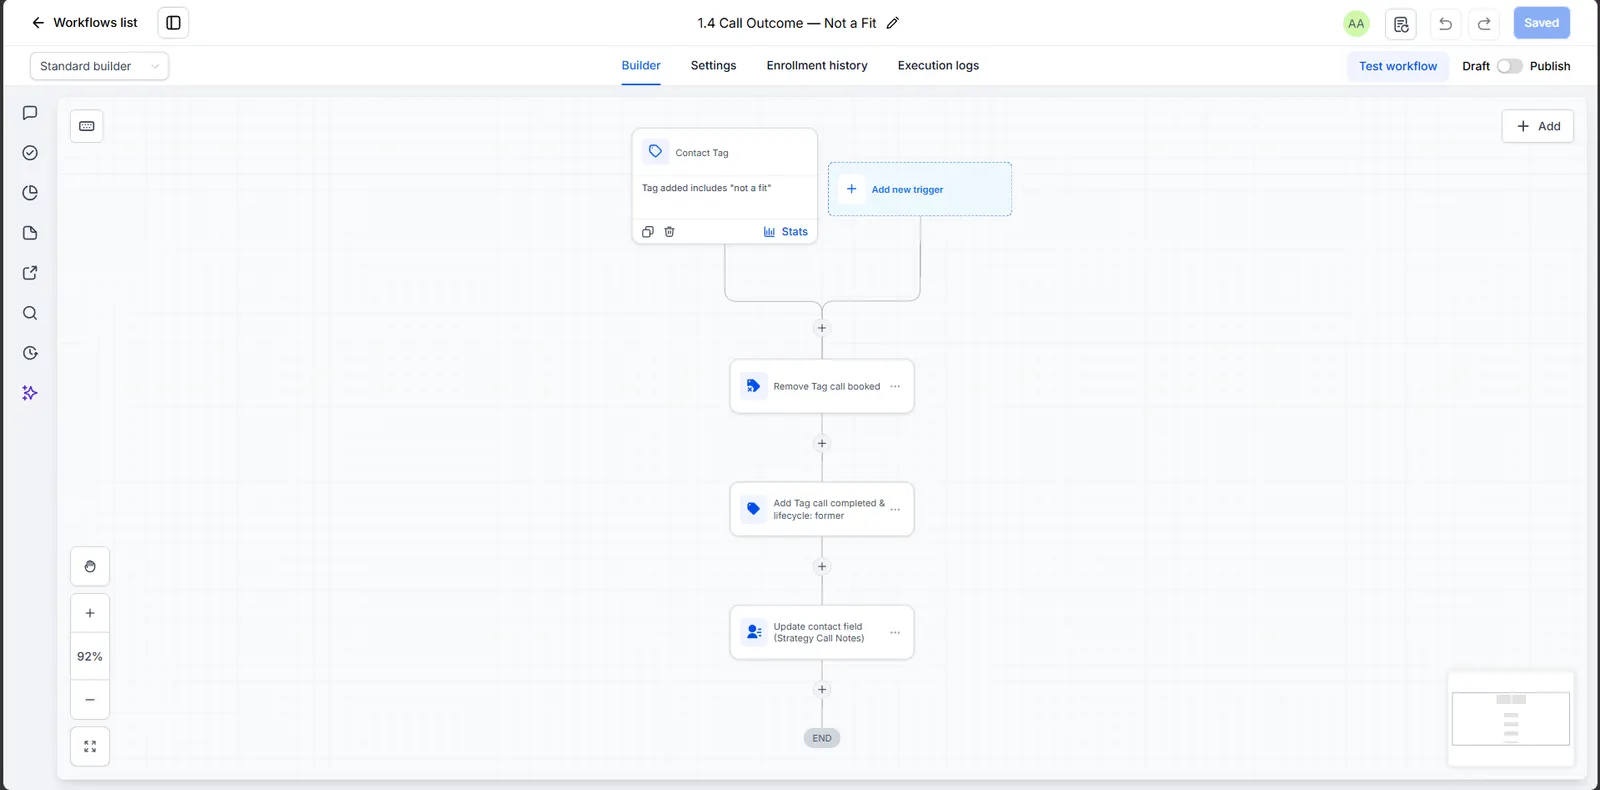The image size is (1600, 790).
Task: Open the AI sparkle sidebar icon
Action: pyautogui.click(x=30, y=393)
